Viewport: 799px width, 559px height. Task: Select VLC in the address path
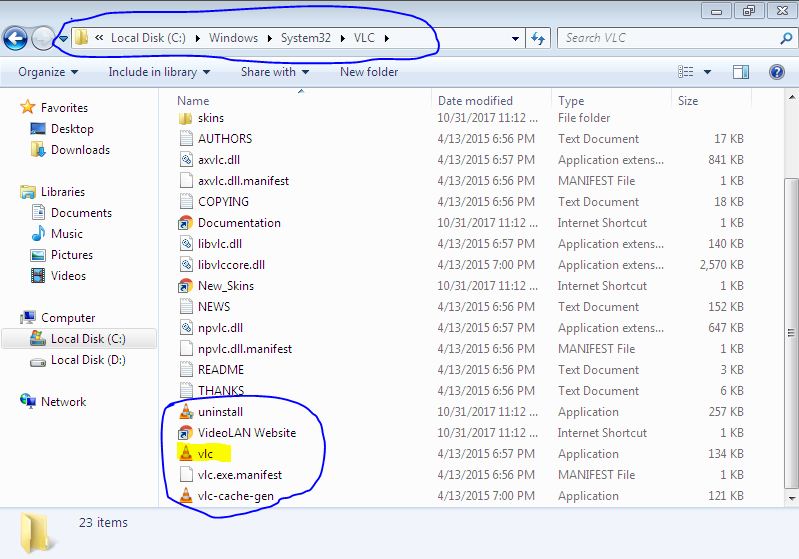point(364,38)
